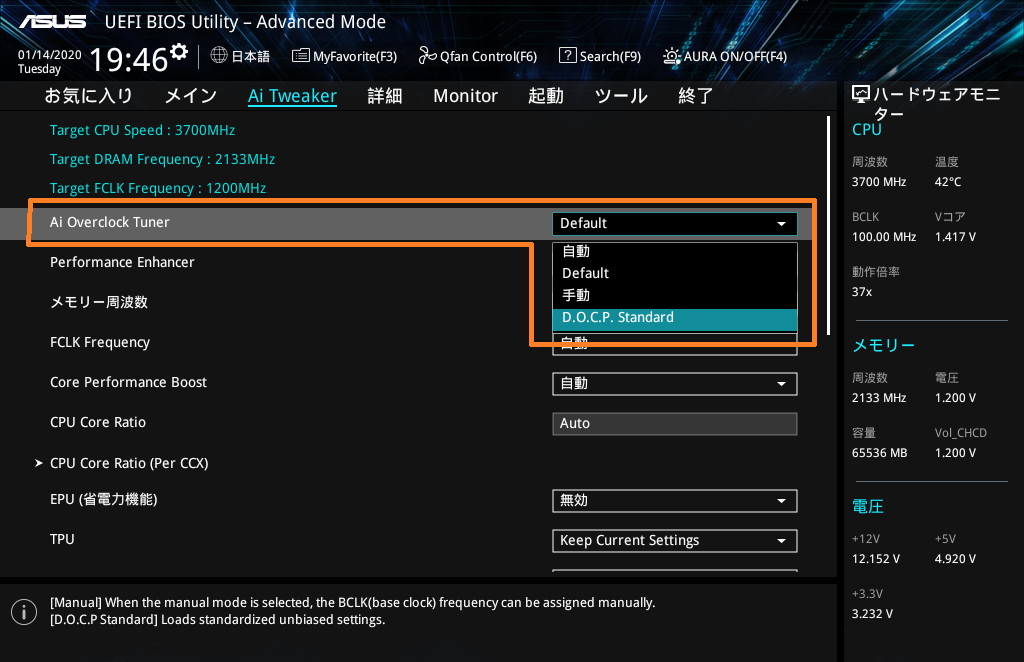
Task: Click the +5V 4.920 V reading
Action: pyautogui.click(x=955, y=559)
